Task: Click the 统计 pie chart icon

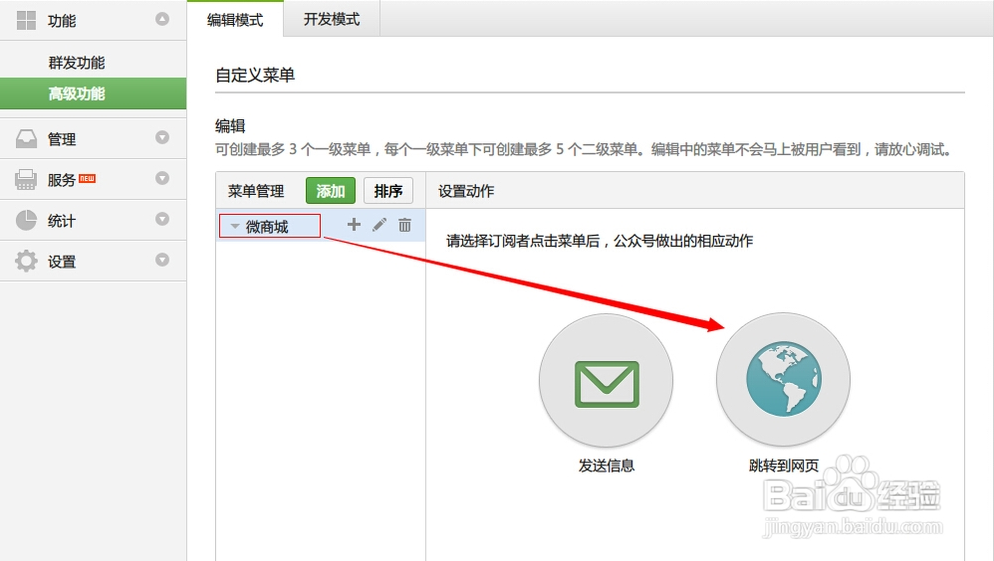Action: click(26, 220)
